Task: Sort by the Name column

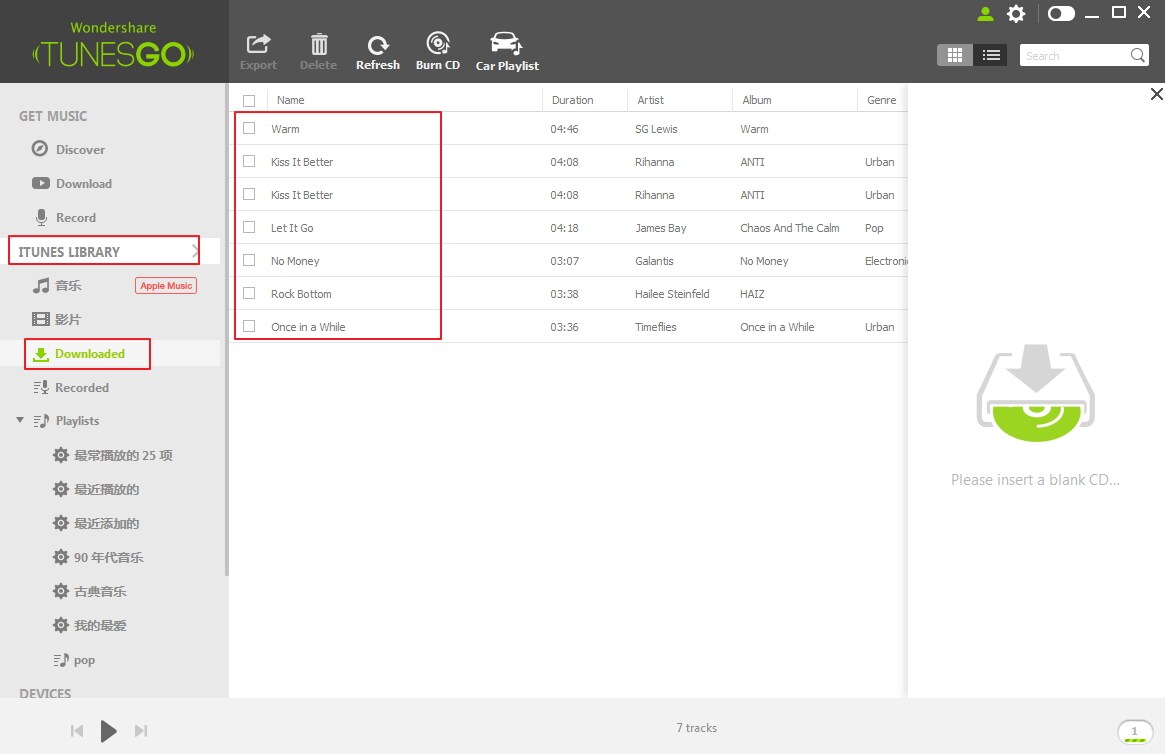Action: [x=291, y=100]
